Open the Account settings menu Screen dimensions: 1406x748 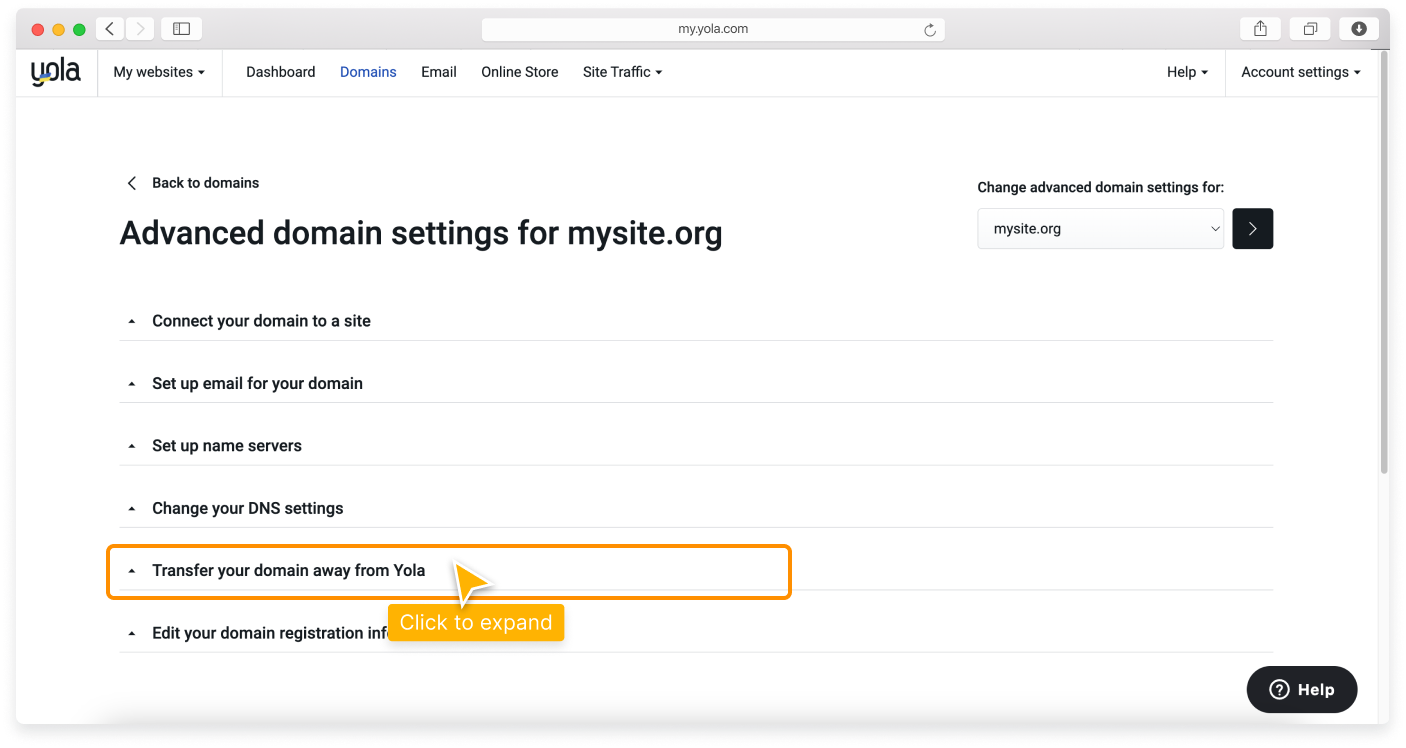tap(1300, 71)
